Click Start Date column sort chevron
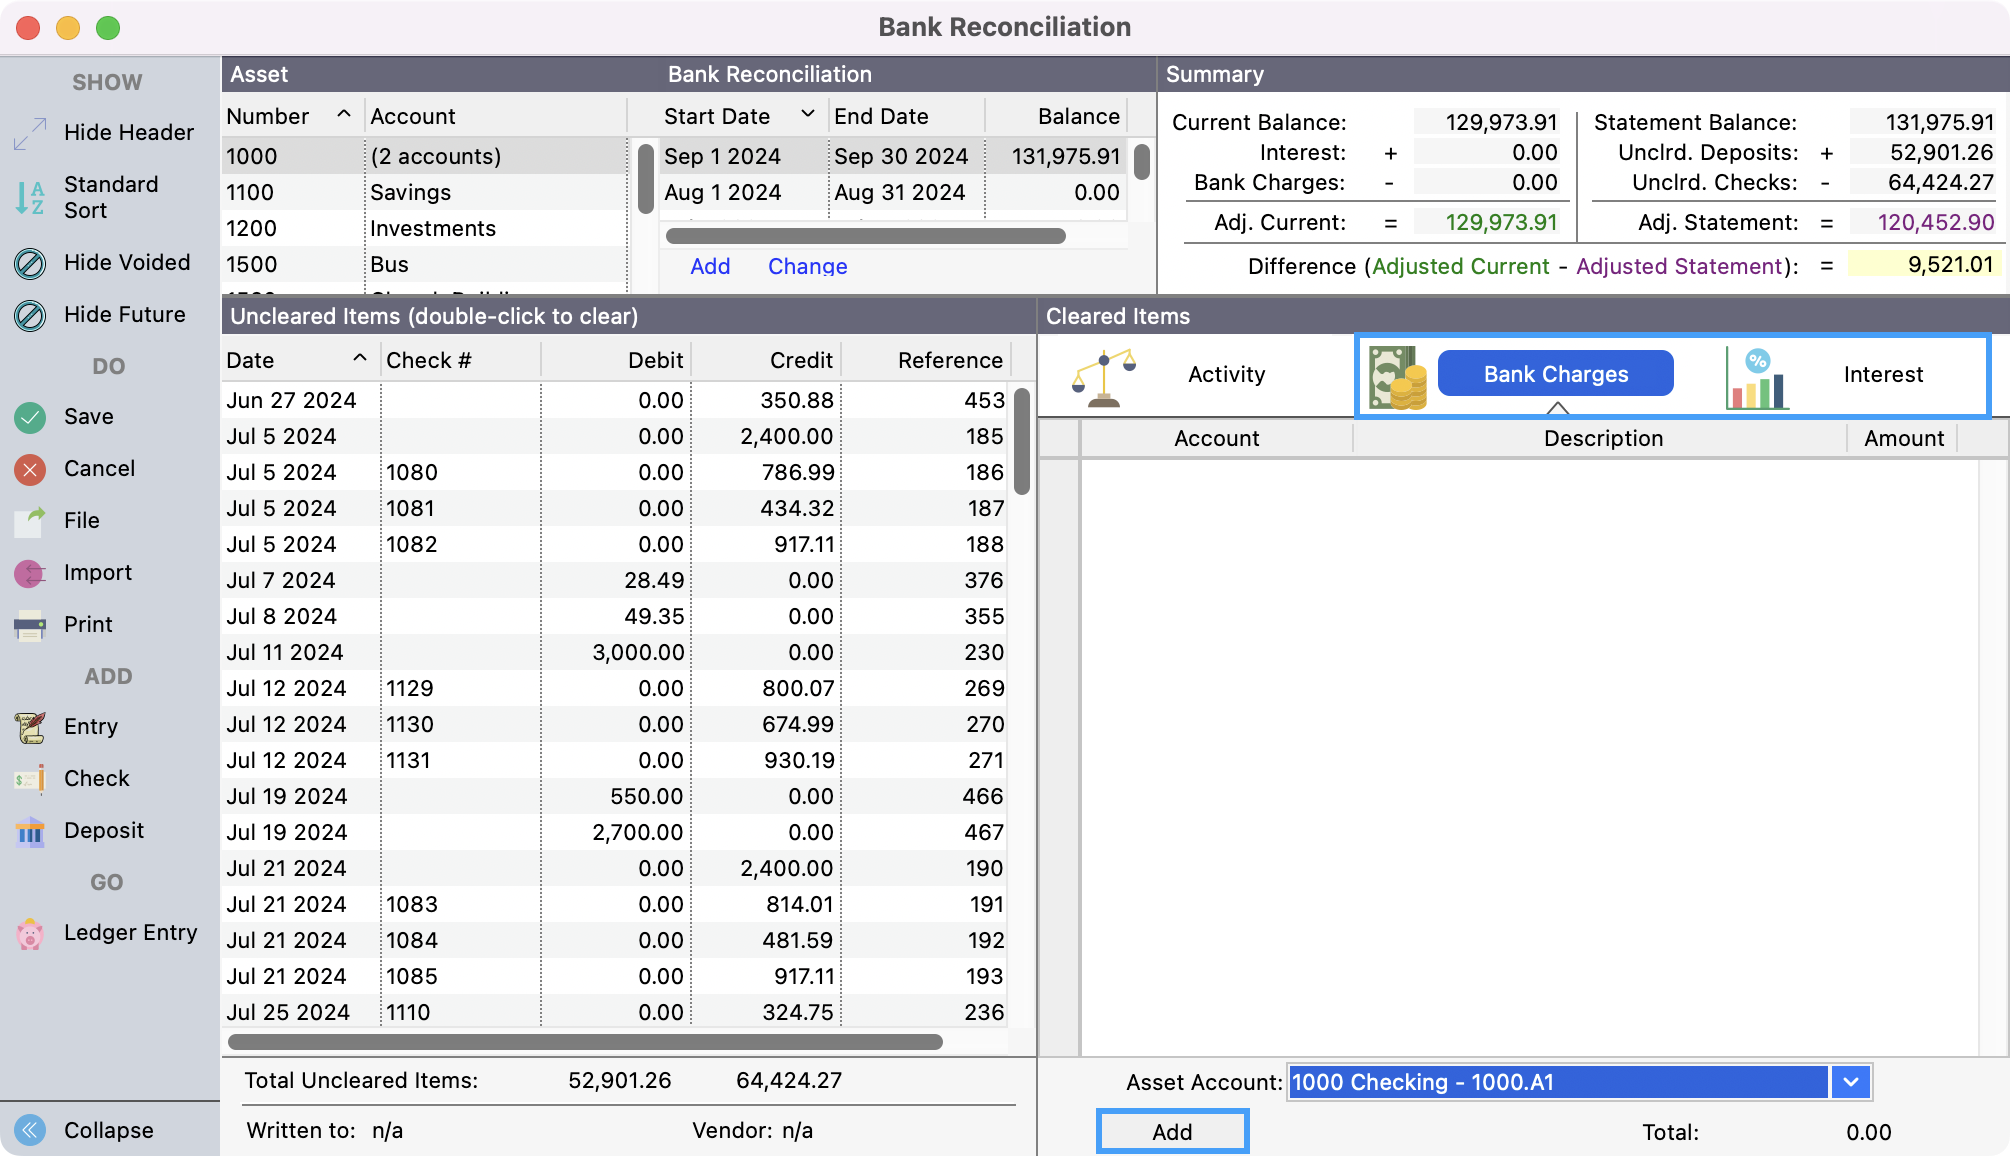This screenshot has width=2010, height=1156. (x=808, y=115)
